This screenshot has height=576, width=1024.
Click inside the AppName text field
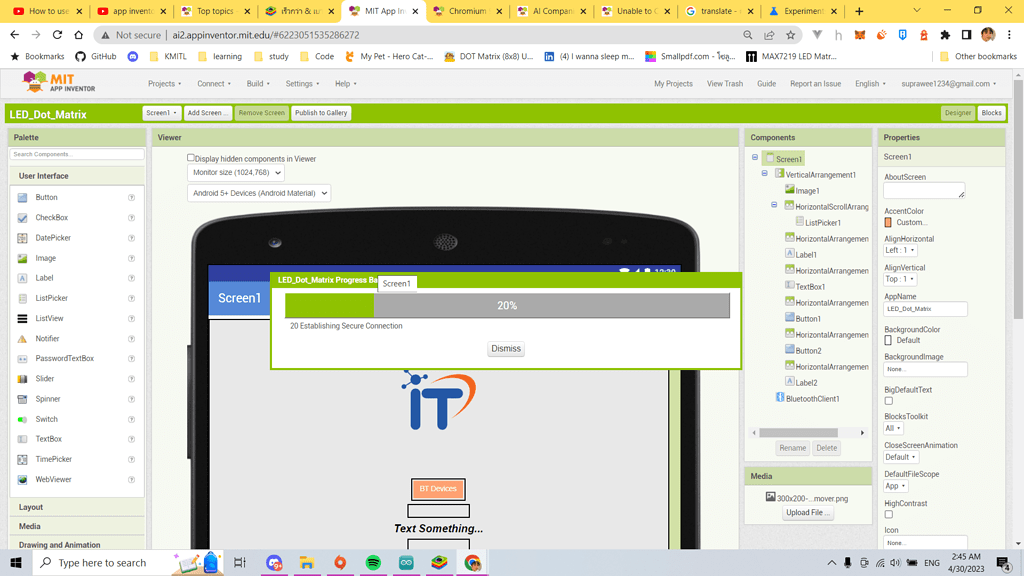tap(925, 308)
